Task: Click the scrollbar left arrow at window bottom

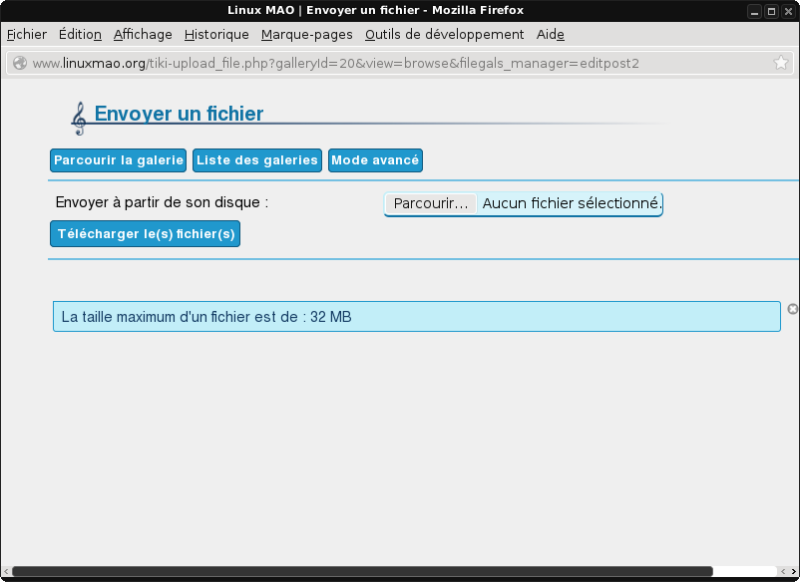Action: click(6, 571)
